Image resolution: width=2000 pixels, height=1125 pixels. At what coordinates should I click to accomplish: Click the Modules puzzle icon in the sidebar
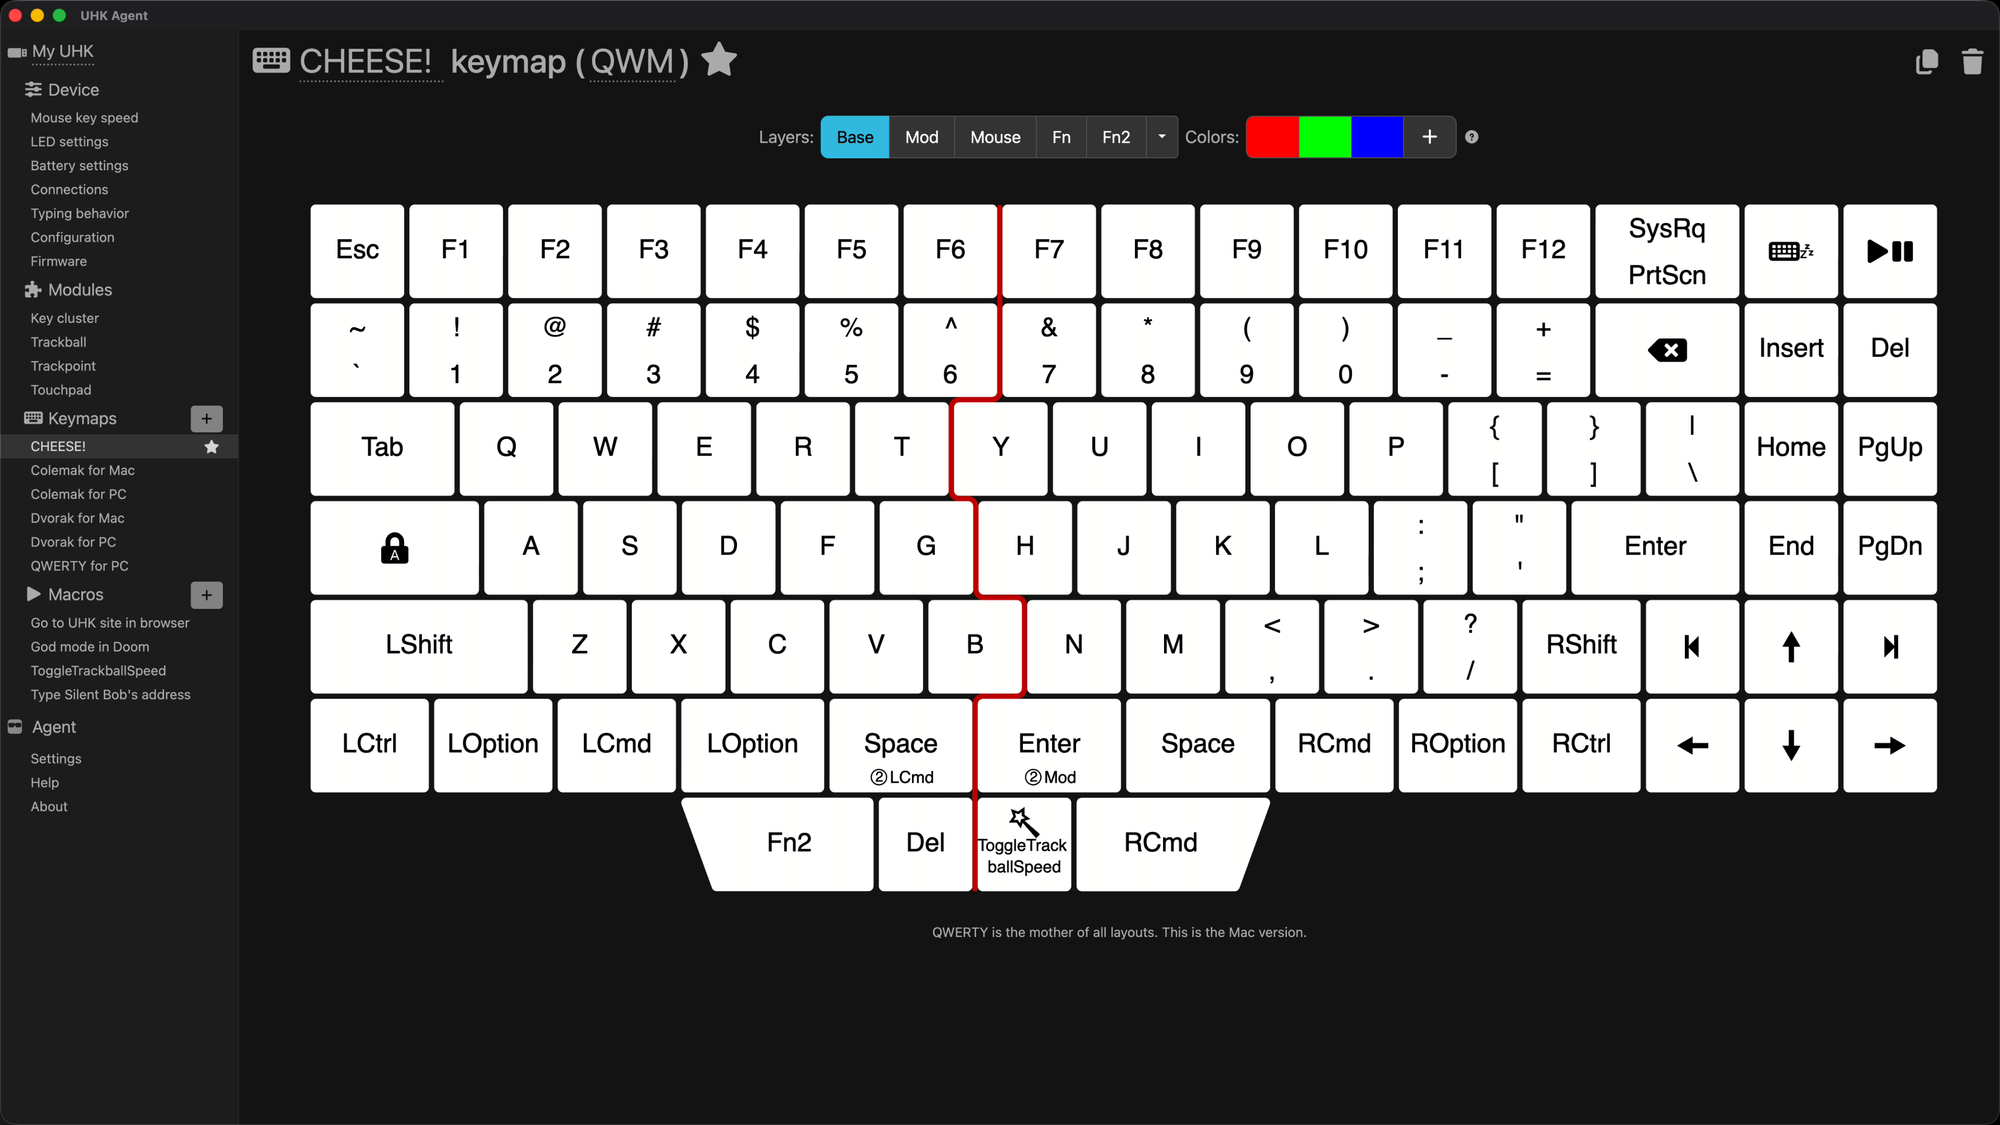click(x=33, y=290)
